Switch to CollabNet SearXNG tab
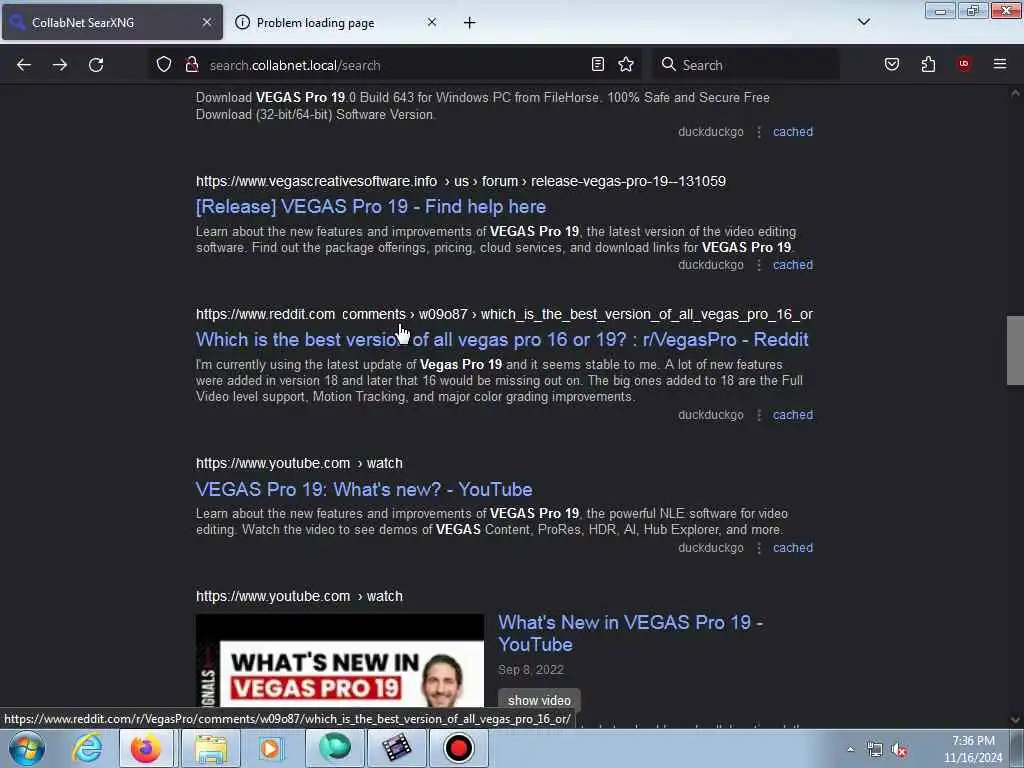Viewport: 1024px width, 768px height. coord(112,23)
